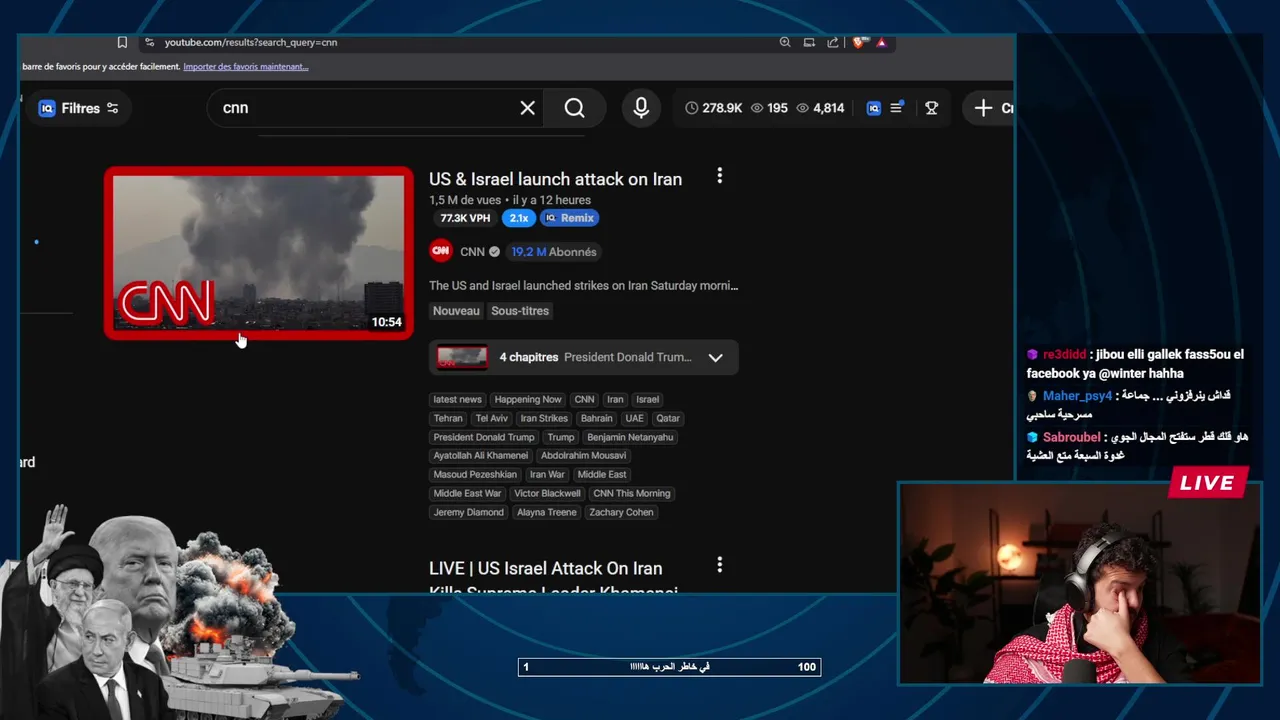
Task: Click the Iran War tag
Action: tap(547, 474)
